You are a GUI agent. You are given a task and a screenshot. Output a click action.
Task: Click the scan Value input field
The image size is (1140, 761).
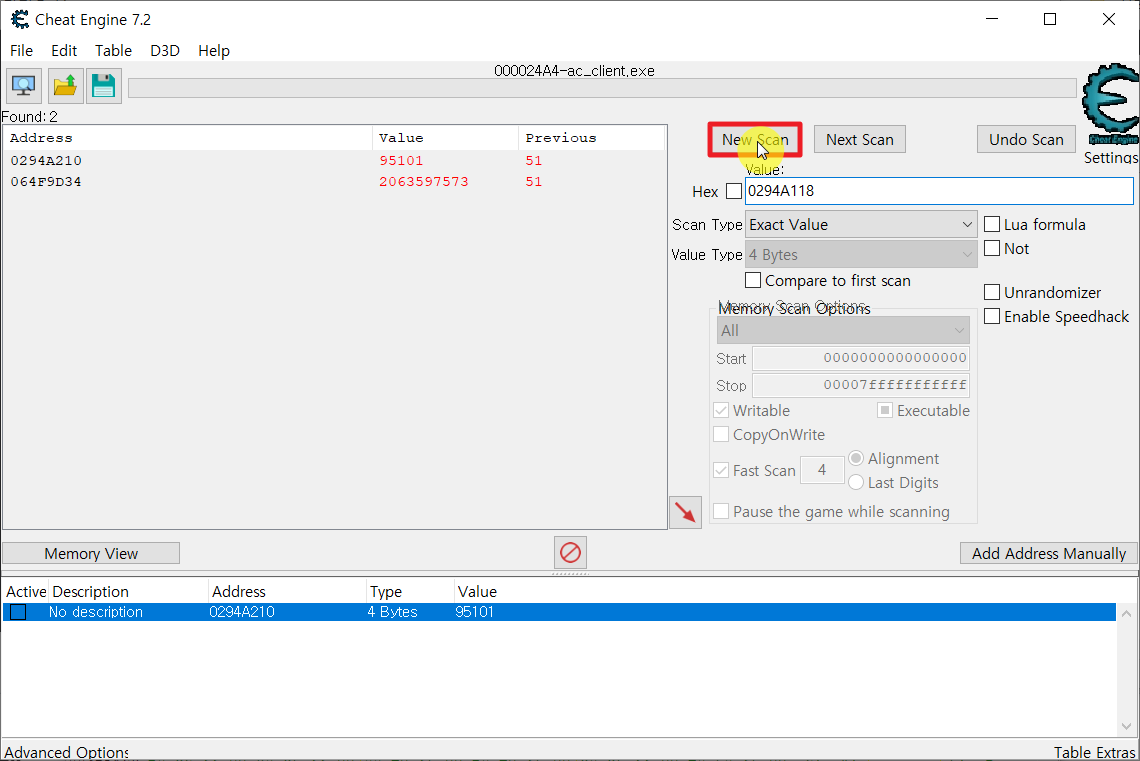click(x=939, y=191)
